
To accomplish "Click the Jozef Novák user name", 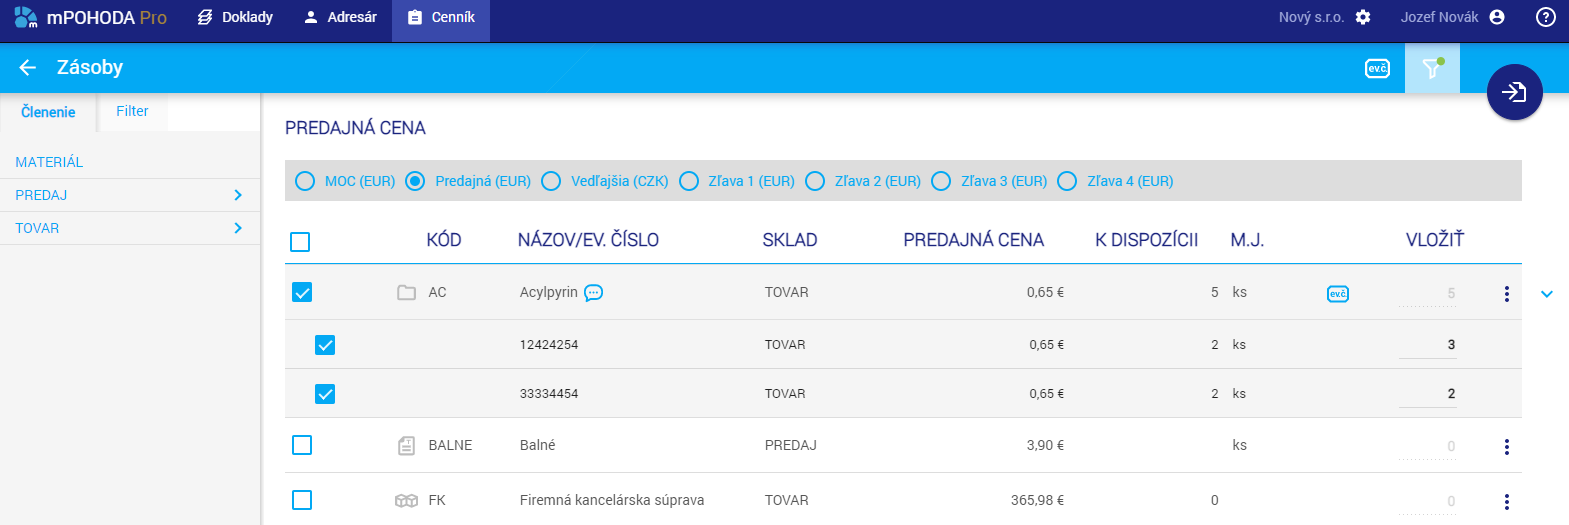I will point(1439,17).
